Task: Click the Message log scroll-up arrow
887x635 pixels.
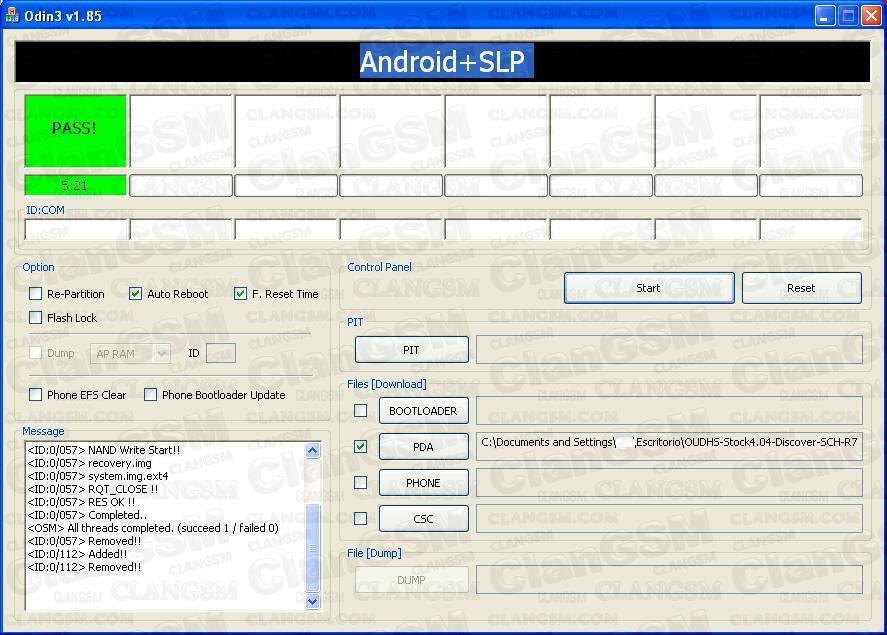Action: 313,451
